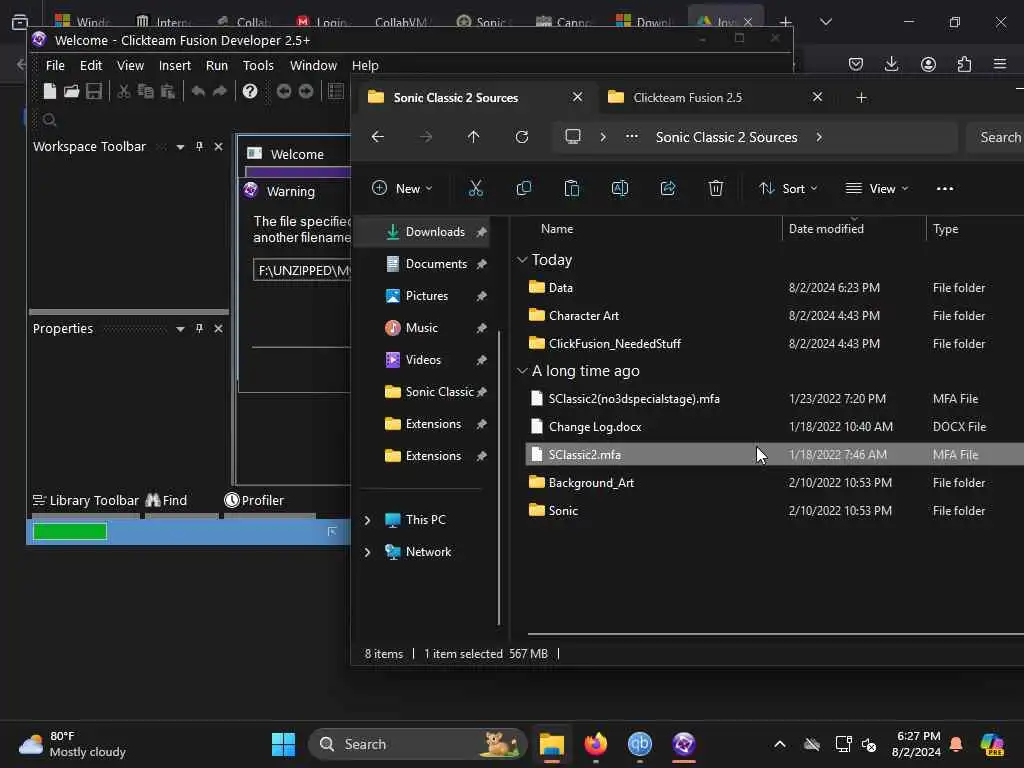
Task: Pin the Workspace Toolbar panel
Action: pos(199,146)
